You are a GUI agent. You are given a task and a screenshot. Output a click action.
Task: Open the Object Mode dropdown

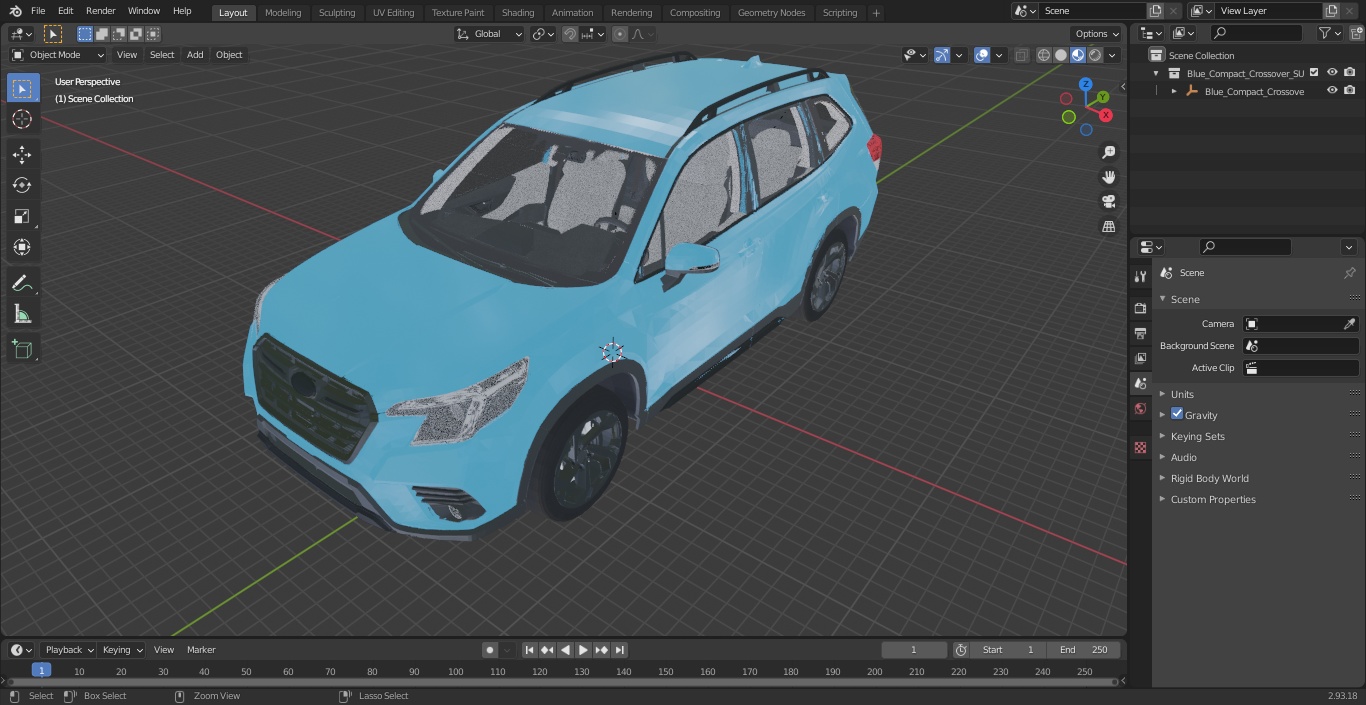[x=58, y=55]
